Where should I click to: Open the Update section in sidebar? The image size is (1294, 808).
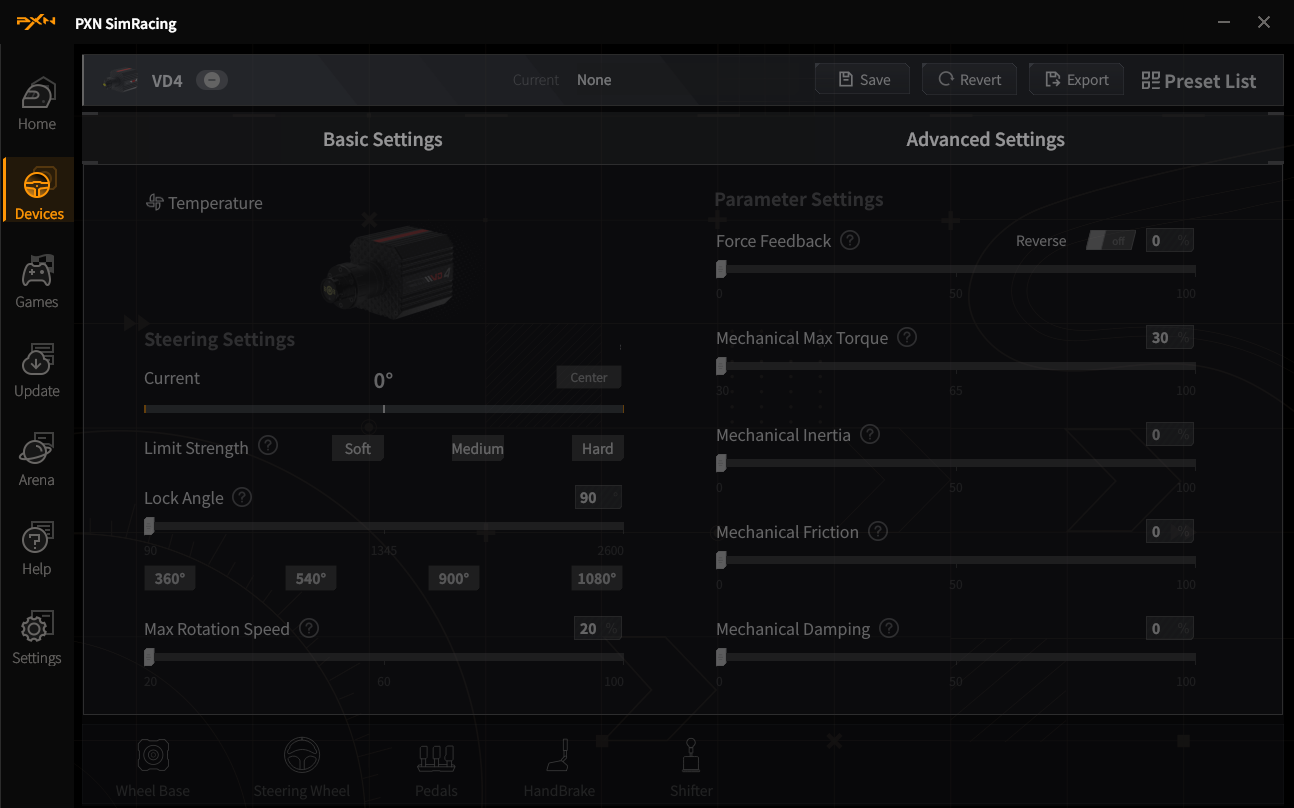click(x=37, y=370)
